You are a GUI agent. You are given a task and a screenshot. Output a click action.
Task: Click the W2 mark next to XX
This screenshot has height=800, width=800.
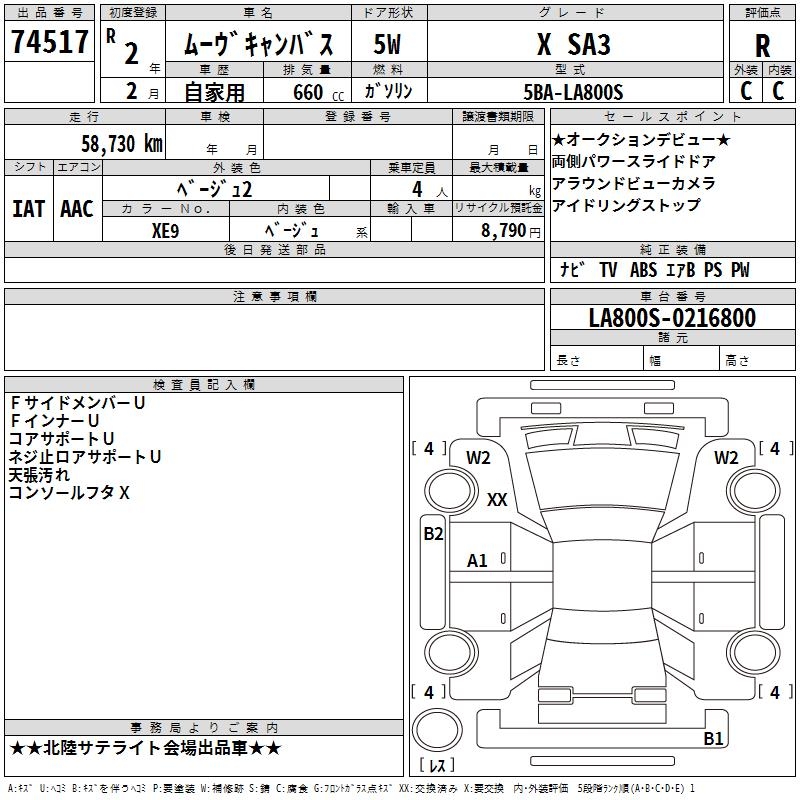click(x=478, y=458)
